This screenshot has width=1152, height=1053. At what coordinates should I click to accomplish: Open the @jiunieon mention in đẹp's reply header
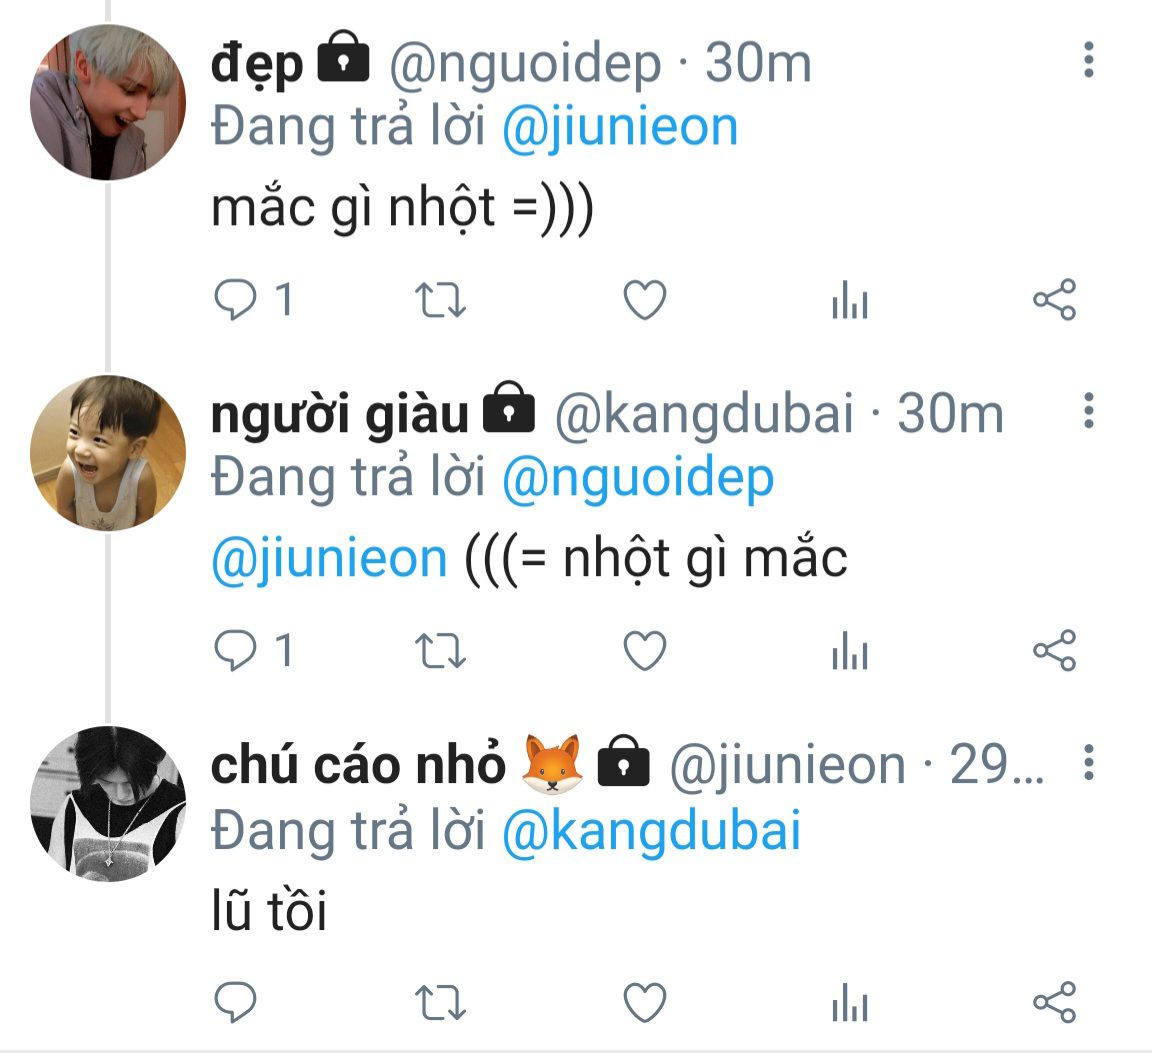tap(619, 128)
